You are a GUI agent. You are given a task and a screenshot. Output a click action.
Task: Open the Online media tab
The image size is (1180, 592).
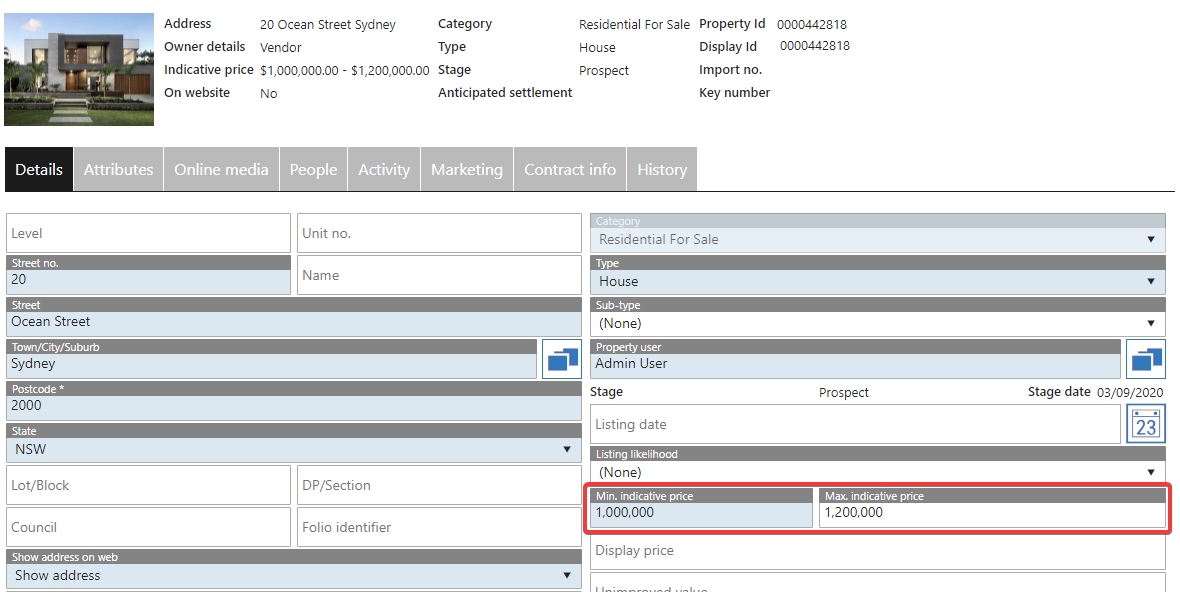[x=221, y=170]
